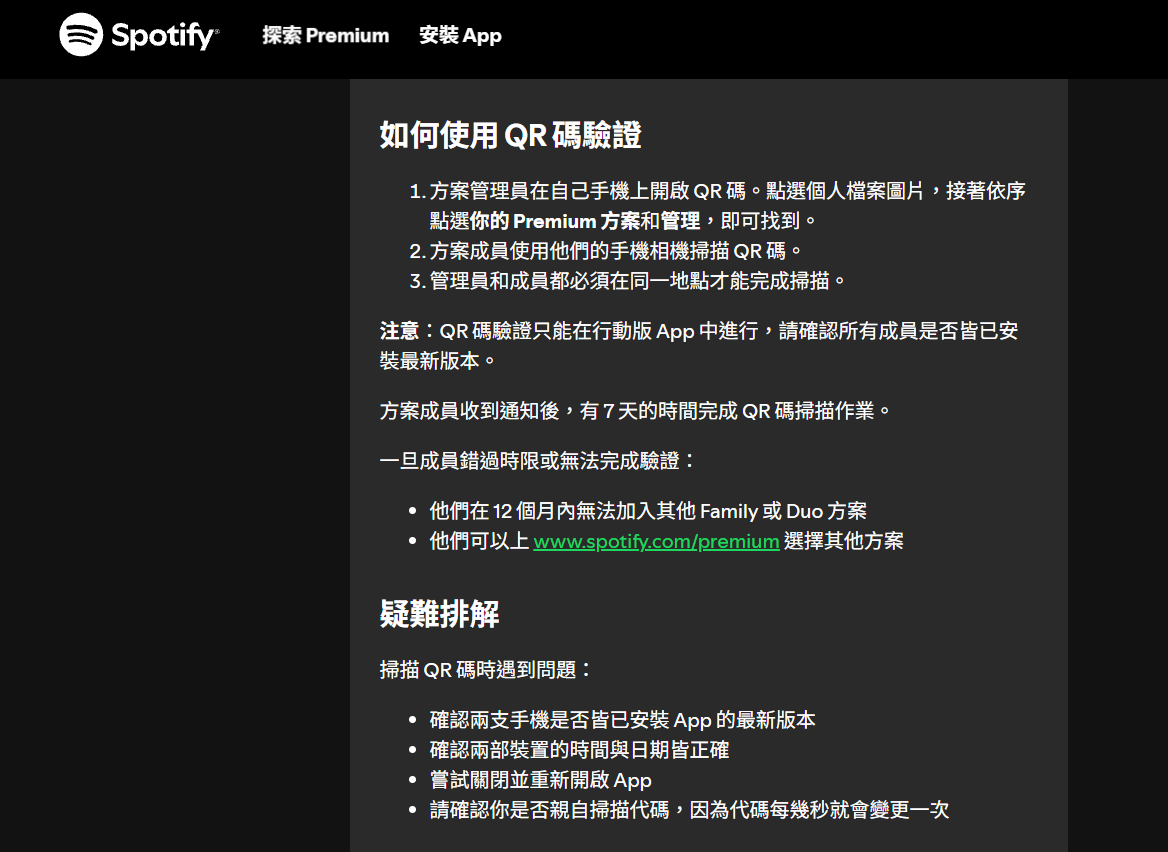
Task: Click the bullet about 12 個月內無法加入其他 Family 或 Duo 方案
Action: tap(648, 511)
